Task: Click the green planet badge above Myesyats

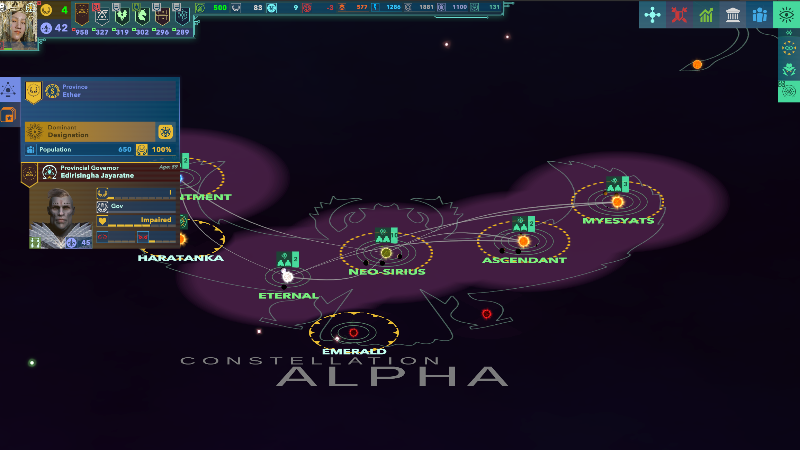Action: [x=617, y=184]
